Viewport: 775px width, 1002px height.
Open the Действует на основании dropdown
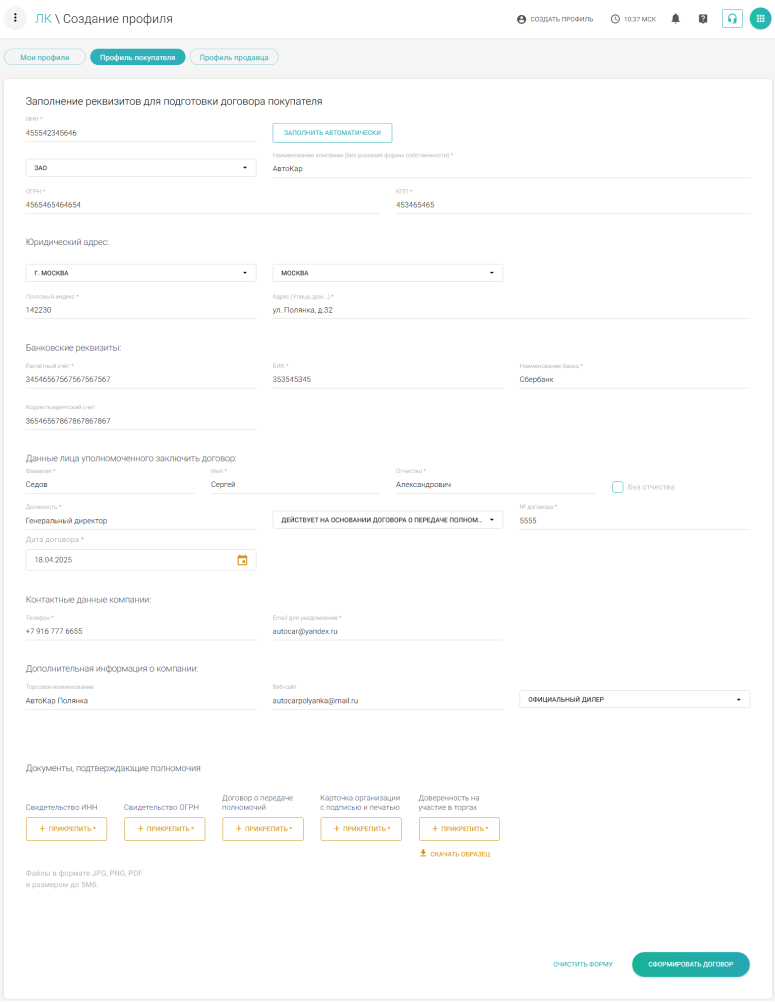(387, 520)
